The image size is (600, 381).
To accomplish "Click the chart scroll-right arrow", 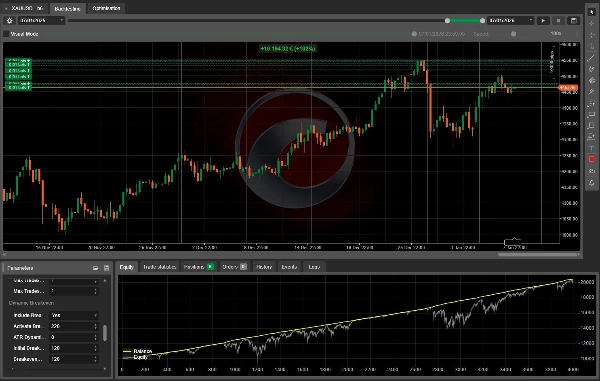I will pyautogui.click(x=579, y=254).
